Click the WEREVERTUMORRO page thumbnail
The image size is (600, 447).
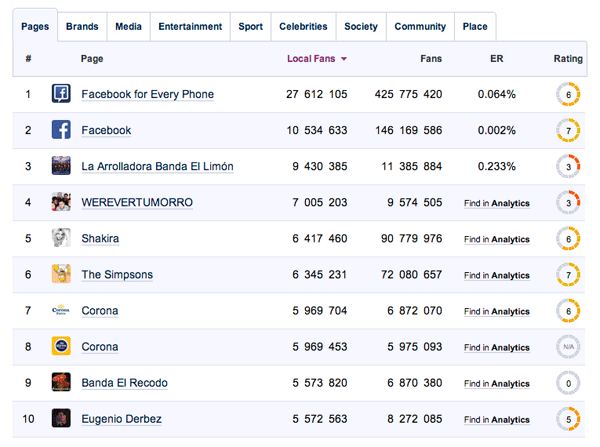[61, 203]
